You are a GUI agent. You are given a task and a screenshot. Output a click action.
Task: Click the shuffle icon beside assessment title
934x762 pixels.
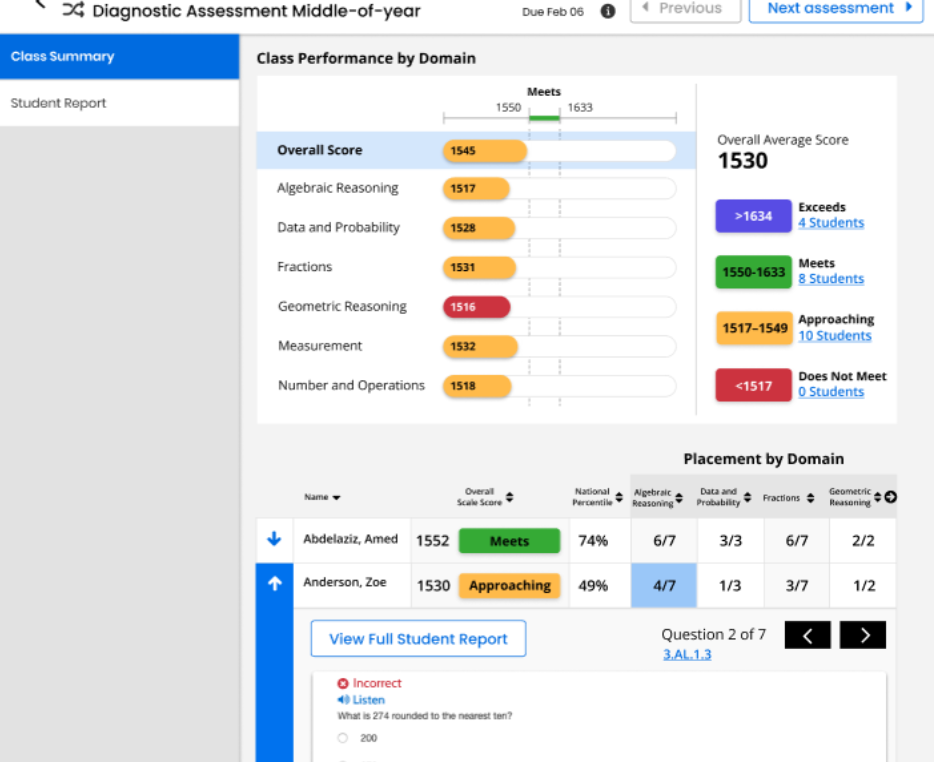coord(73,11)
